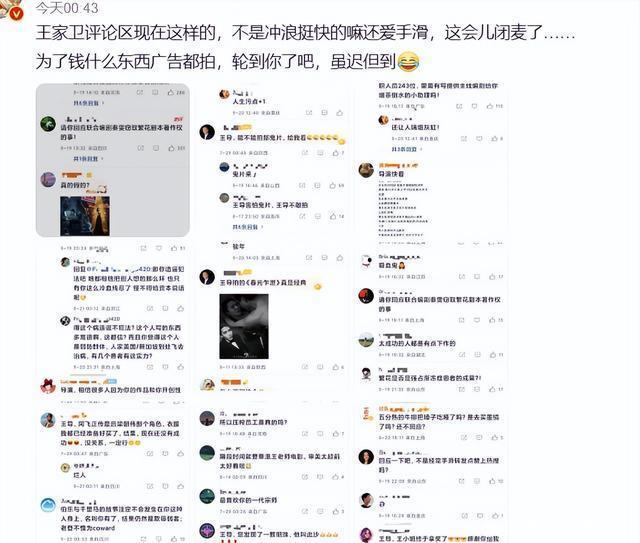This screenshot has height=543, width=640.
Task: Click the comment icon on 人生污点+1 row
Action: 324,113
